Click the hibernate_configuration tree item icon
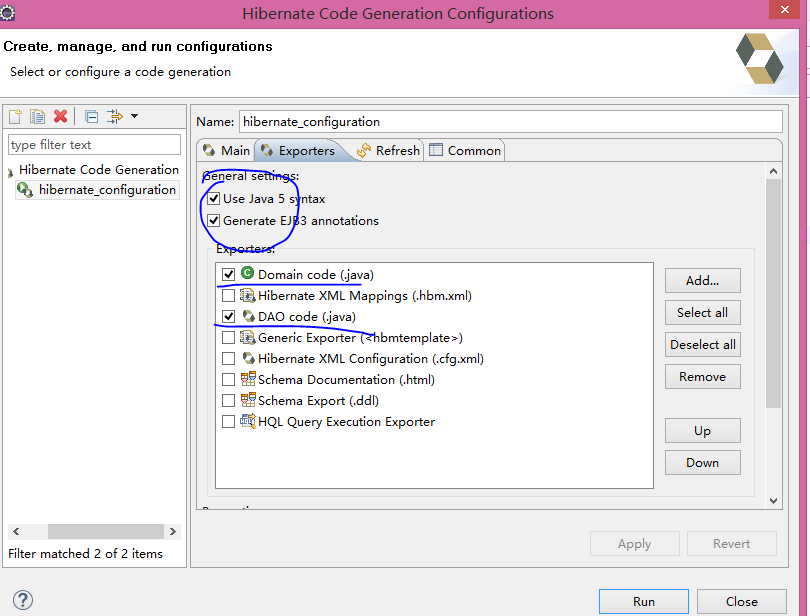The image size is (810, 616). 25,190
